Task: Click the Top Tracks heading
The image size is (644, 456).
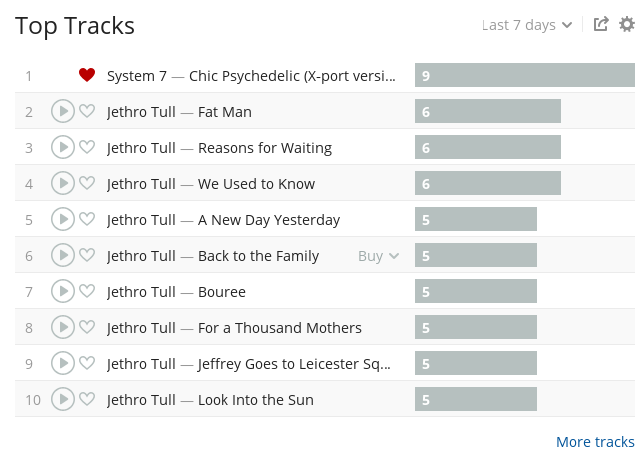Action: pos(75,26)
